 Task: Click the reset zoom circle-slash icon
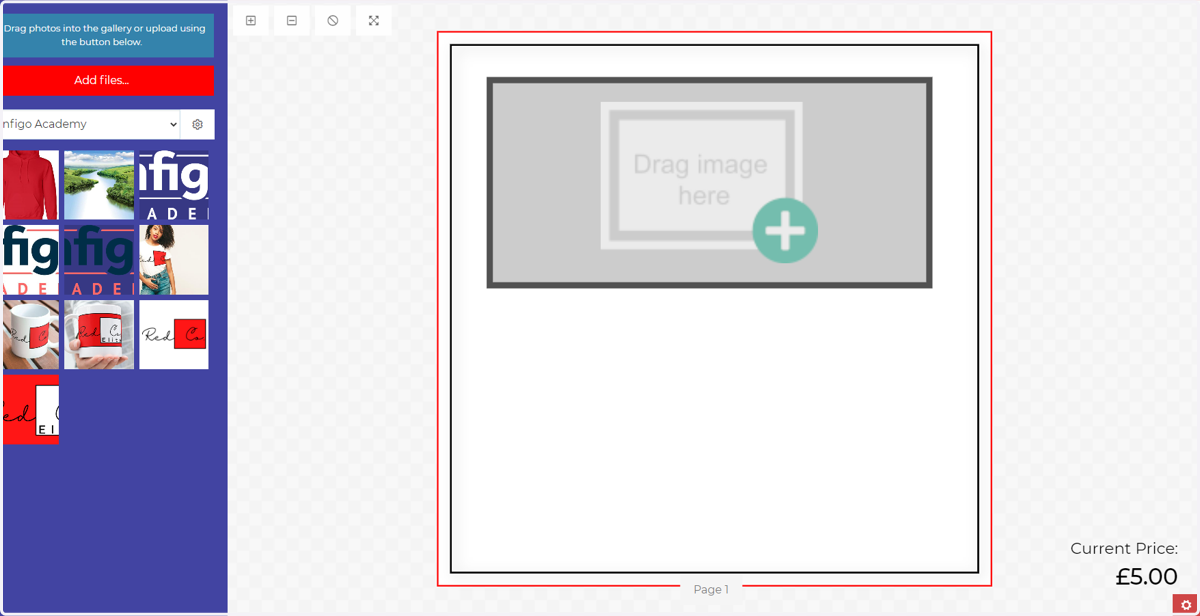(x=333, y=21)
